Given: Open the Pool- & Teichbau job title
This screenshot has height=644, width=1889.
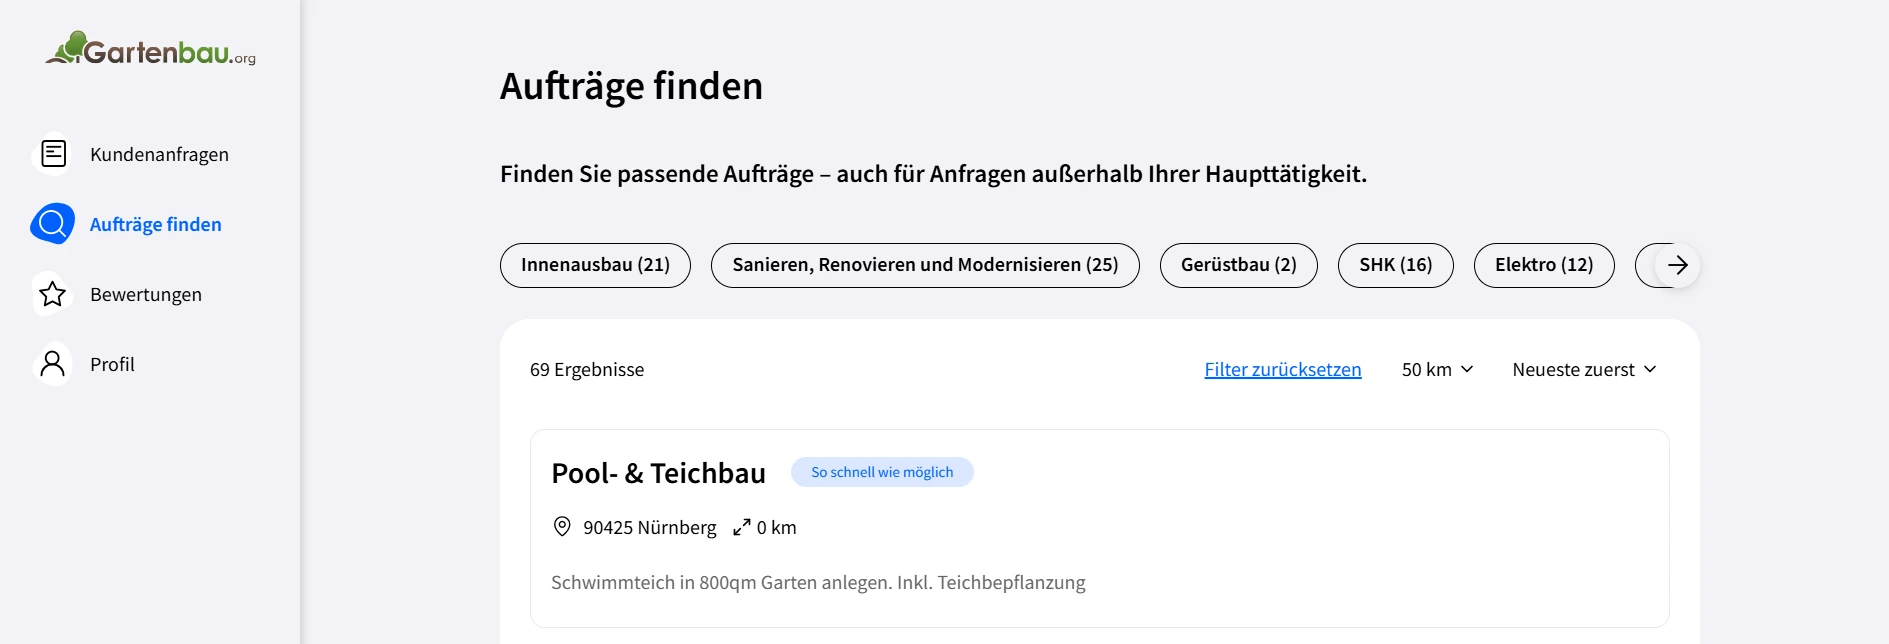Looking at the screenshot, I should coord(658,473).
